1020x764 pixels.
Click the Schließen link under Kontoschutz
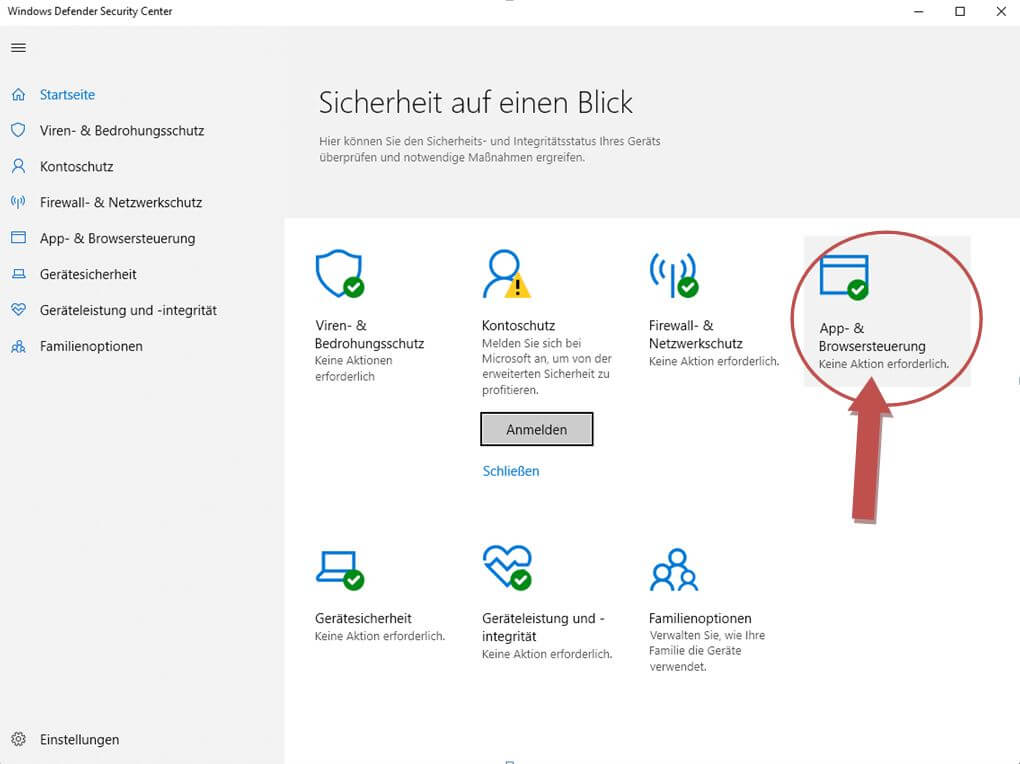[510, 471]
